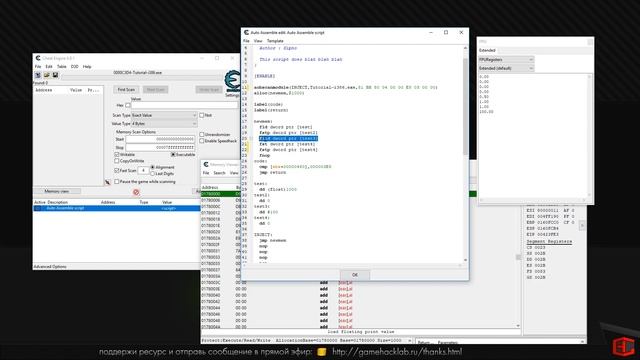Click the FPU window vertical scrollbar
Screen dimensions: 640x360
tap(589, 136)
